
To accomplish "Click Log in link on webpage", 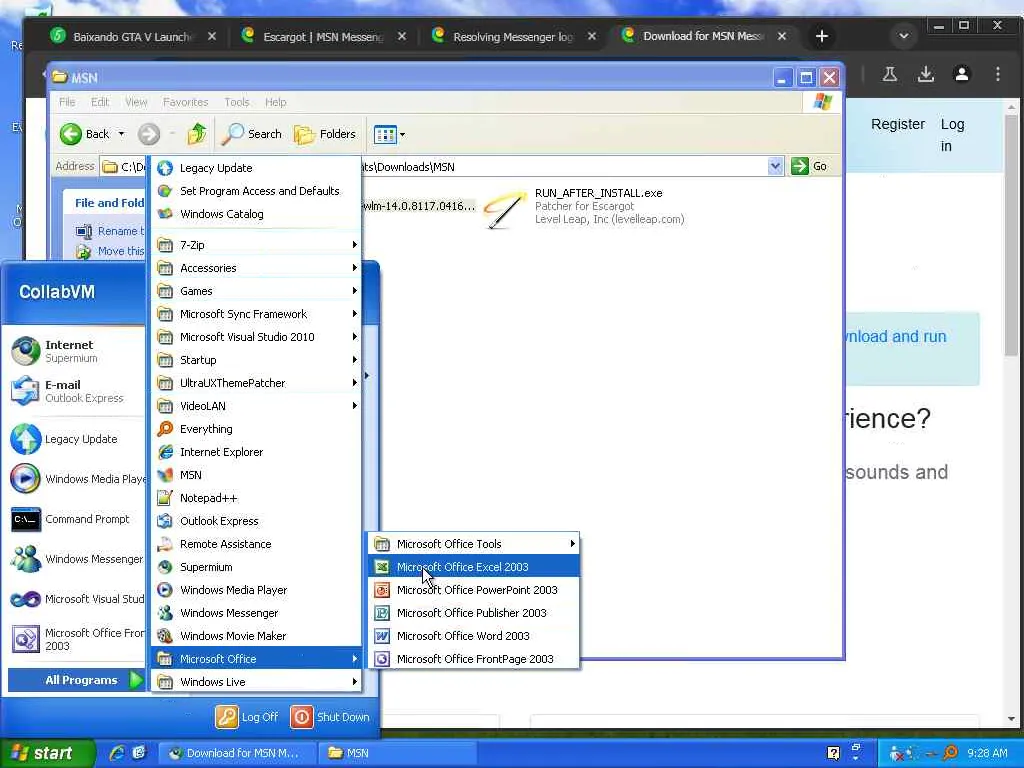I will click(952, 135).
